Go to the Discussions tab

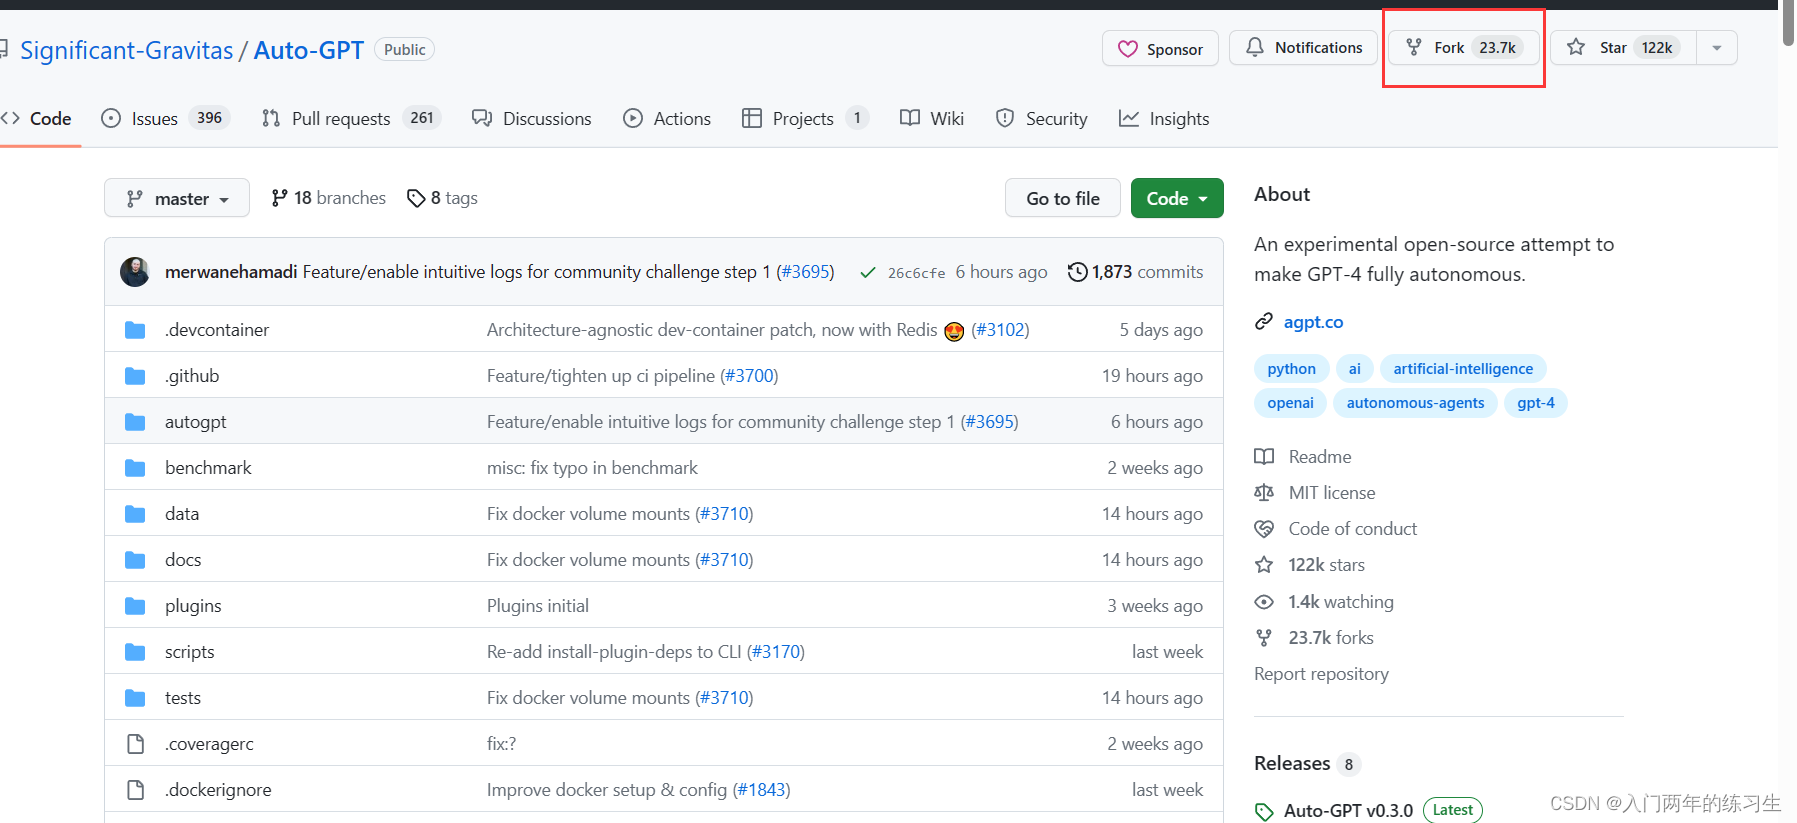532,118
